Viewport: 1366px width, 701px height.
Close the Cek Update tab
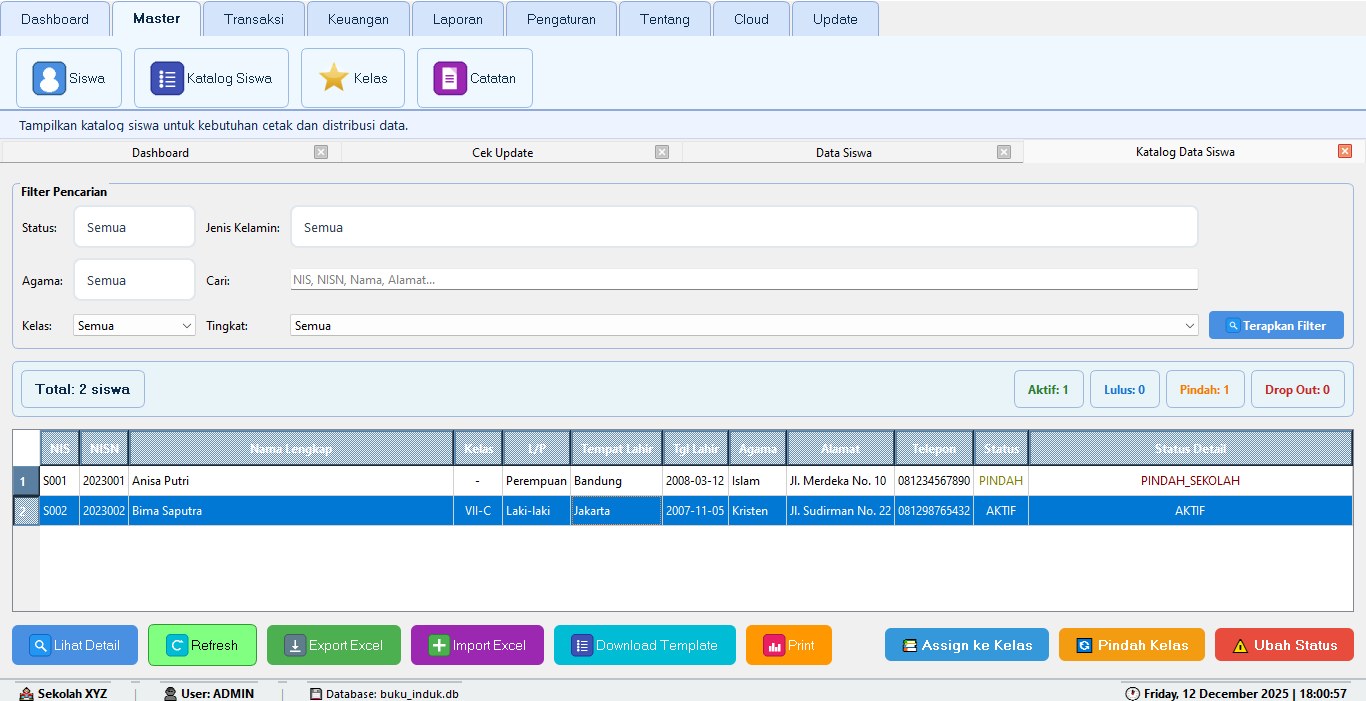[662, 152]
